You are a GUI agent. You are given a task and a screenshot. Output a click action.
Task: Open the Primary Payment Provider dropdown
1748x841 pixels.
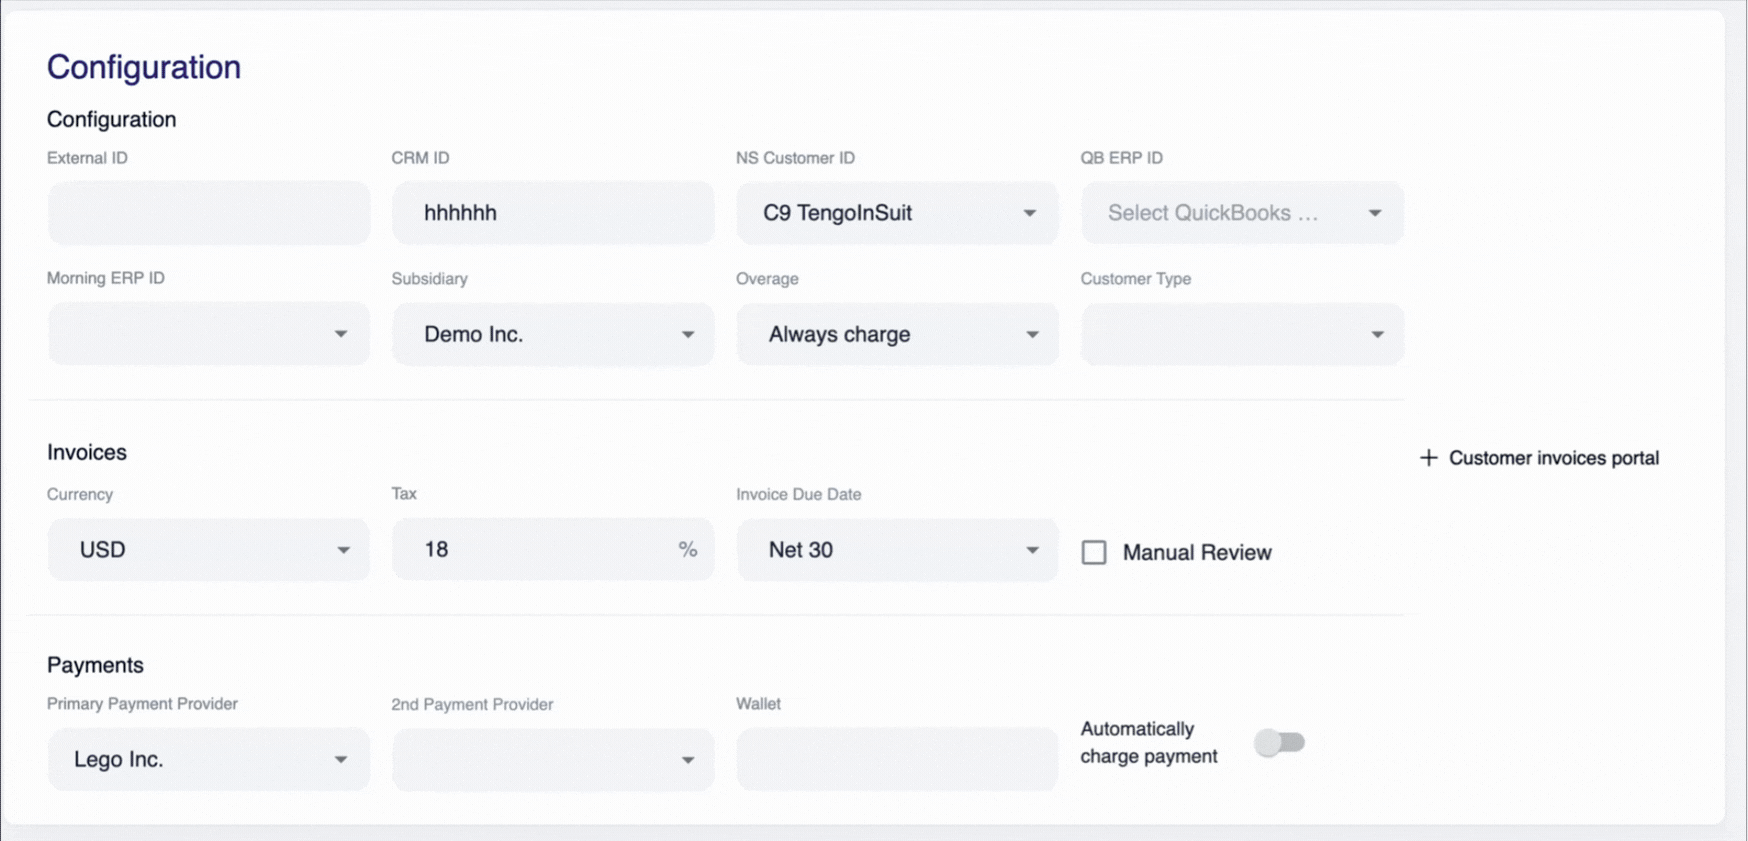click(208, 759)
